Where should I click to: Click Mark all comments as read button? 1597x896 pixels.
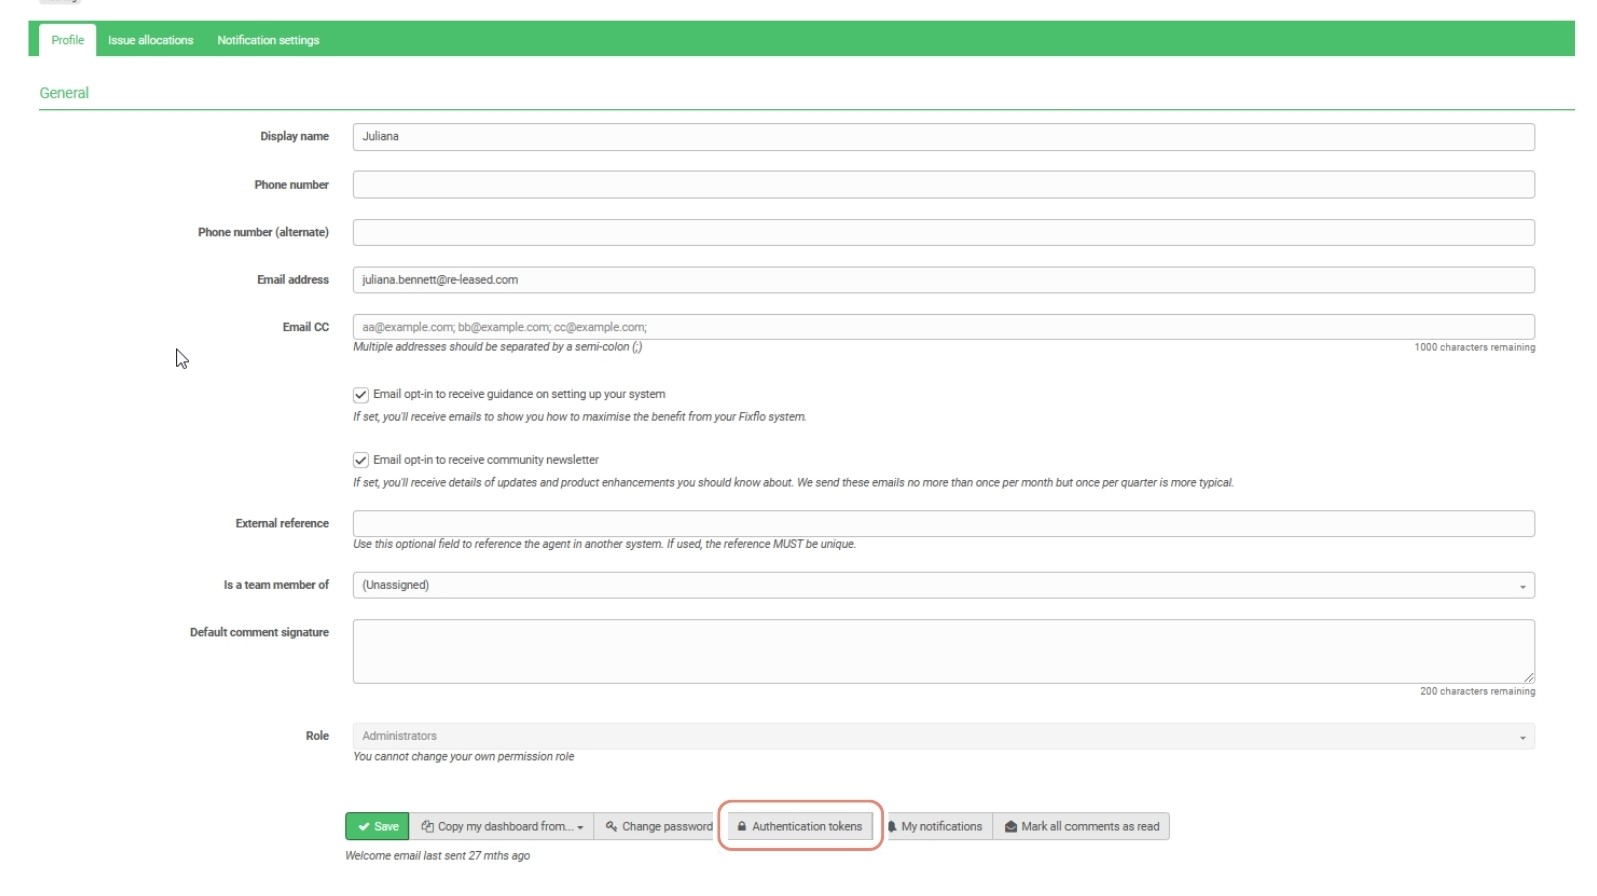pyautogui.click(x=1081, y=827)
